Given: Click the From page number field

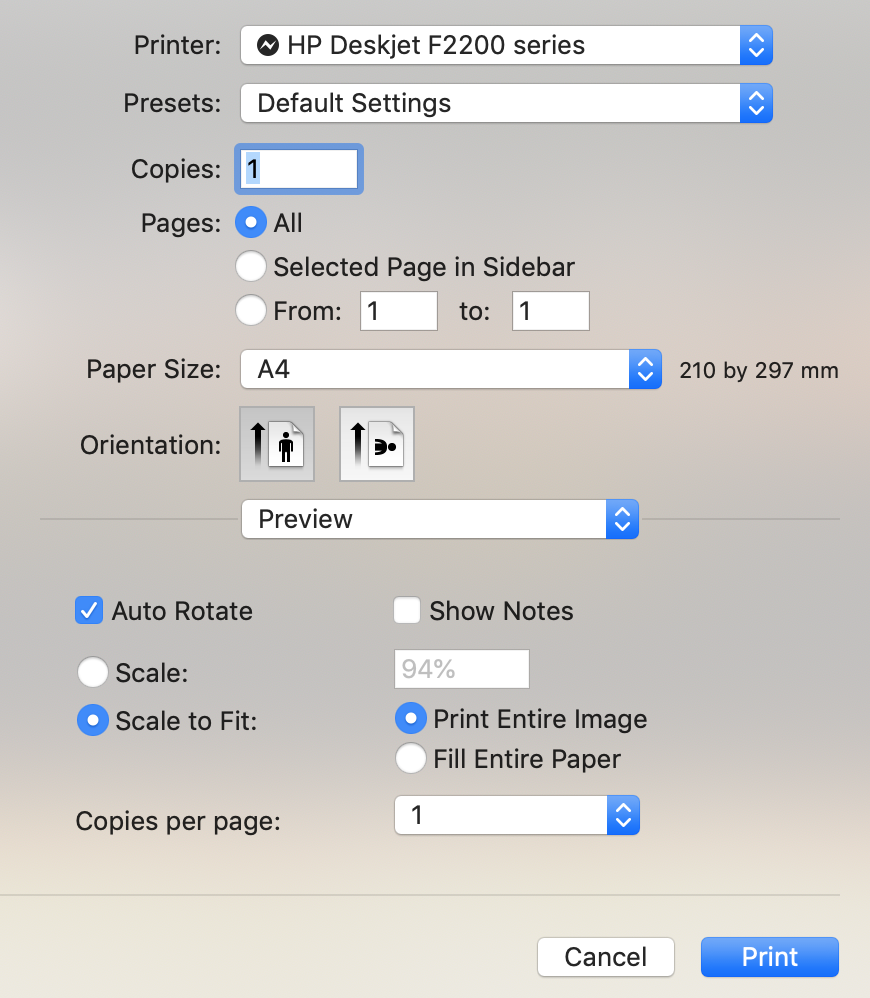Looking at the screenshot, I should coord(399,311).
